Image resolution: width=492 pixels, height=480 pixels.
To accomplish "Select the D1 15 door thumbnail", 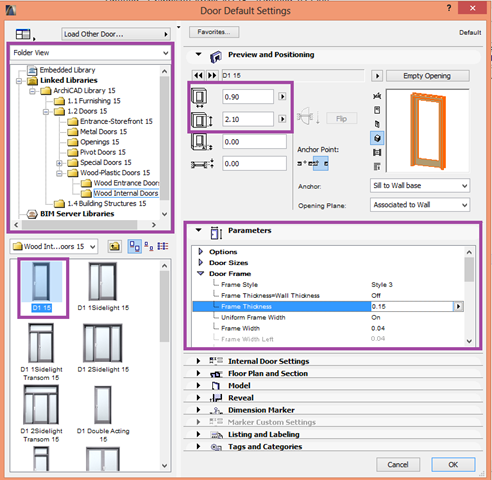I will point(42,287).
